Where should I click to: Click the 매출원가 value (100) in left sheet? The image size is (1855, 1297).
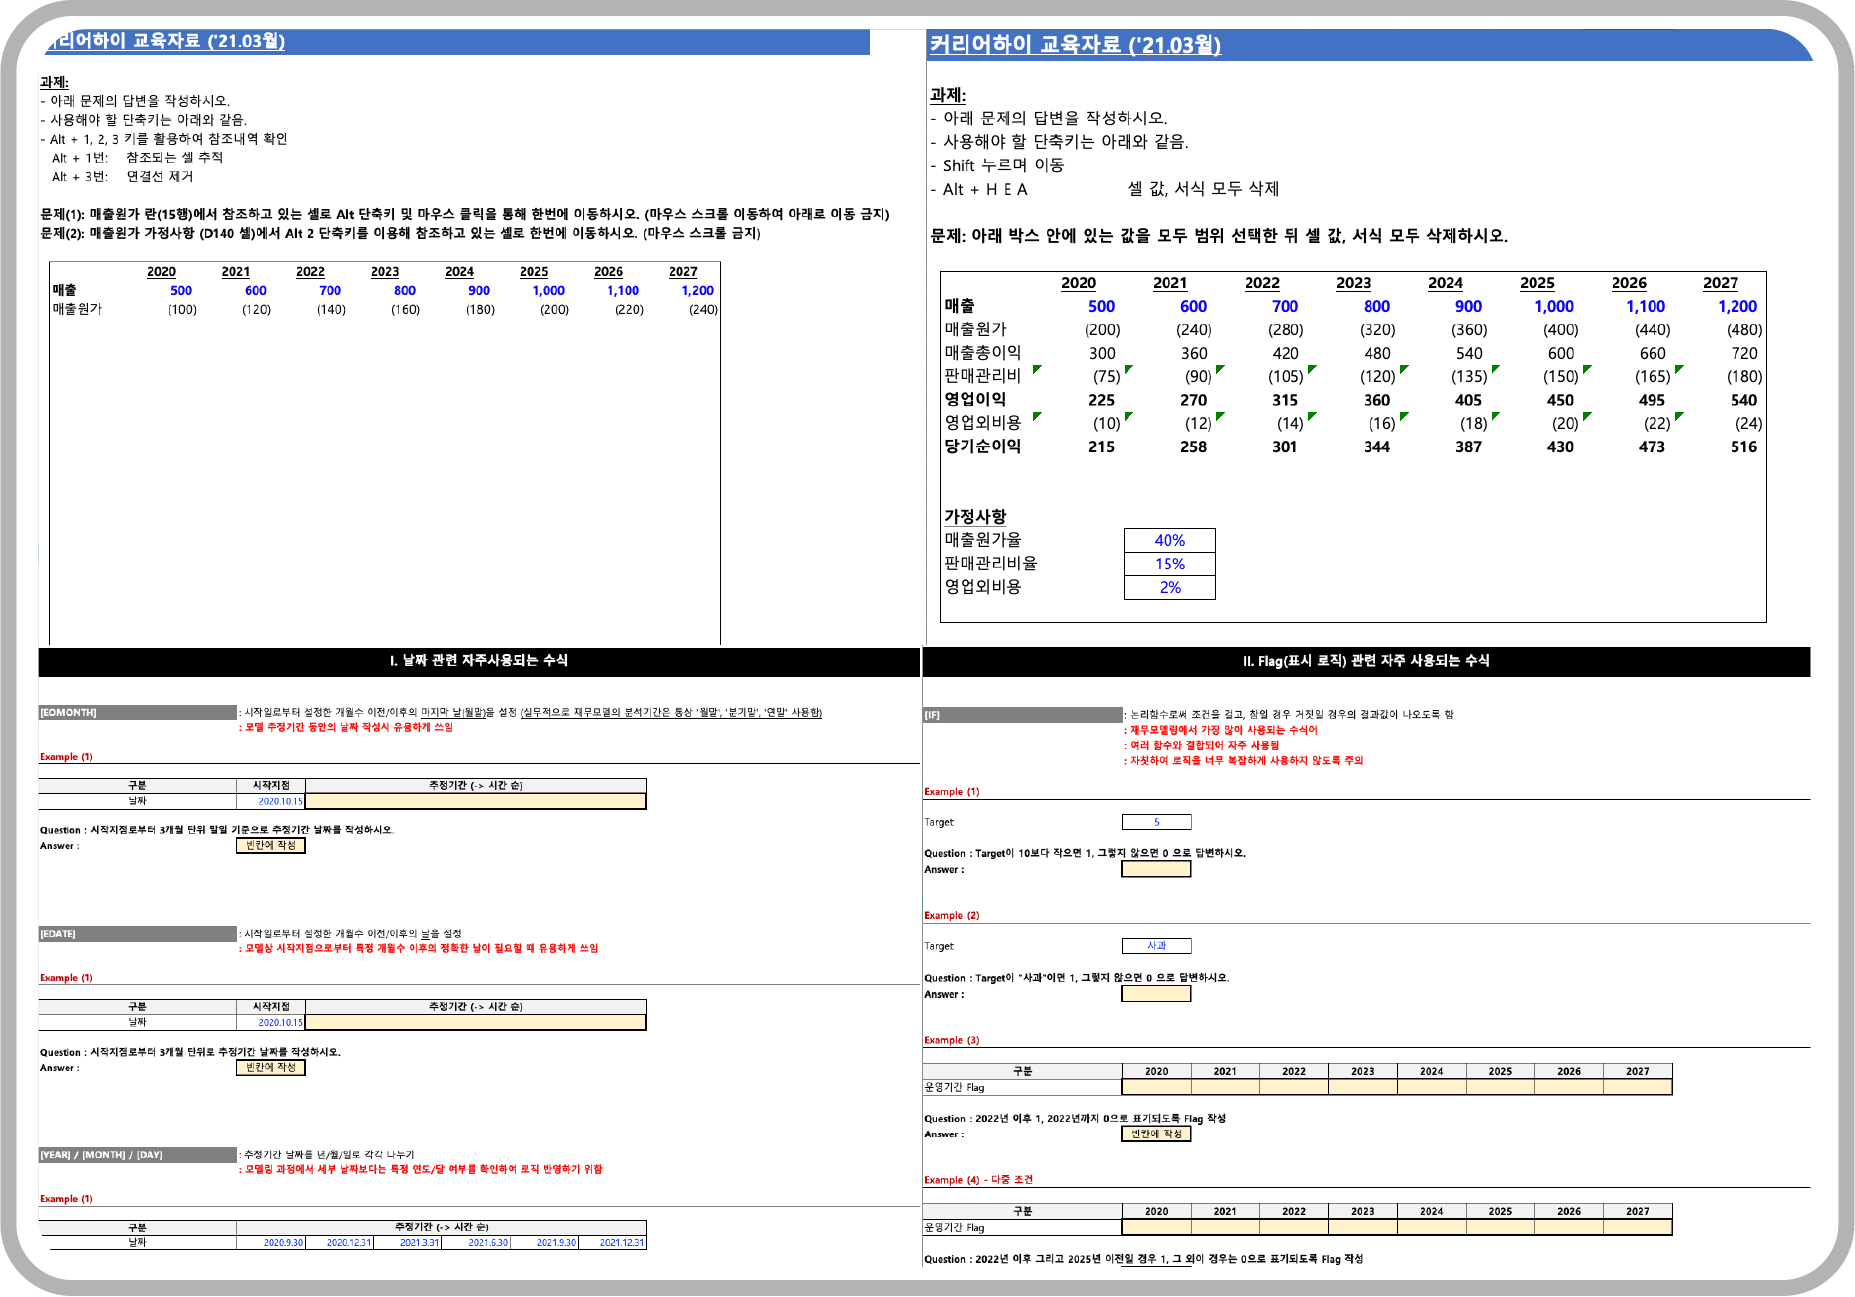coord(182,310)
